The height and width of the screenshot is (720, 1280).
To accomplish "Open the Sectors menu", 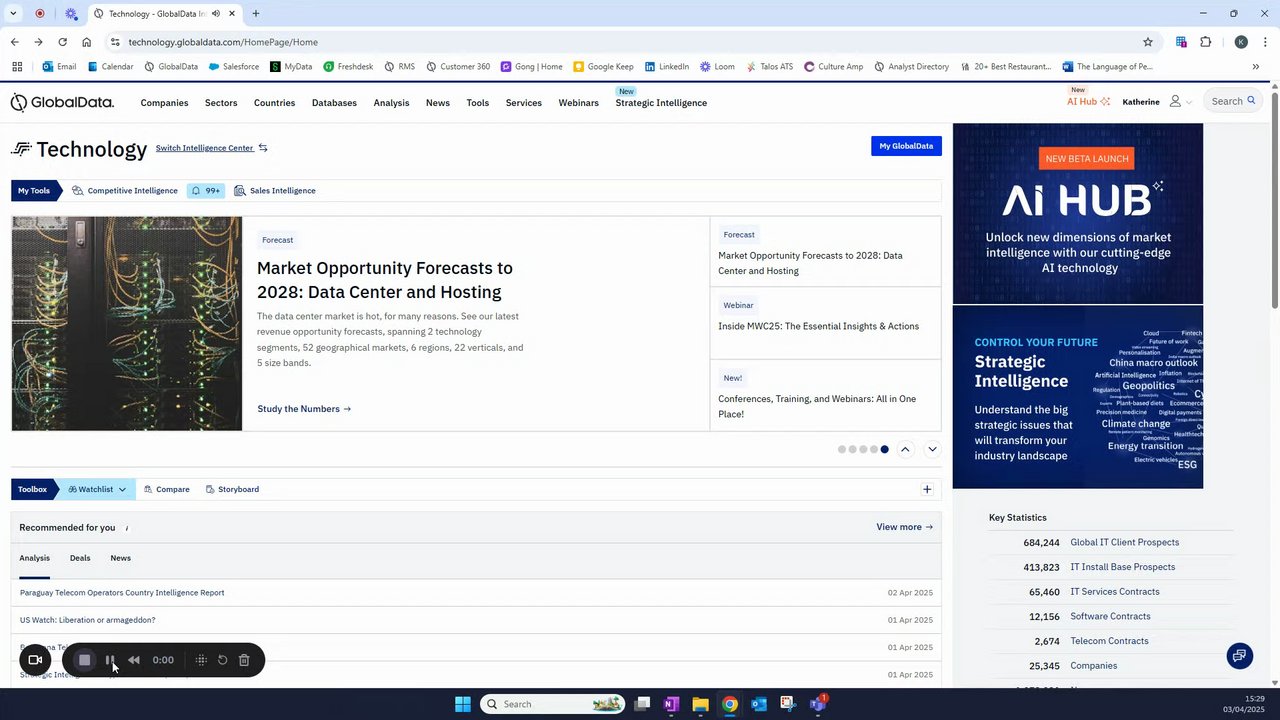I will tap(221, 103).
